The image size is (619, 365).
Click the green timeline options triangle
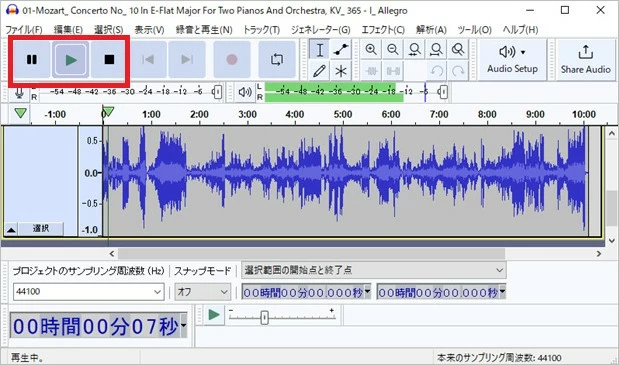20,114
